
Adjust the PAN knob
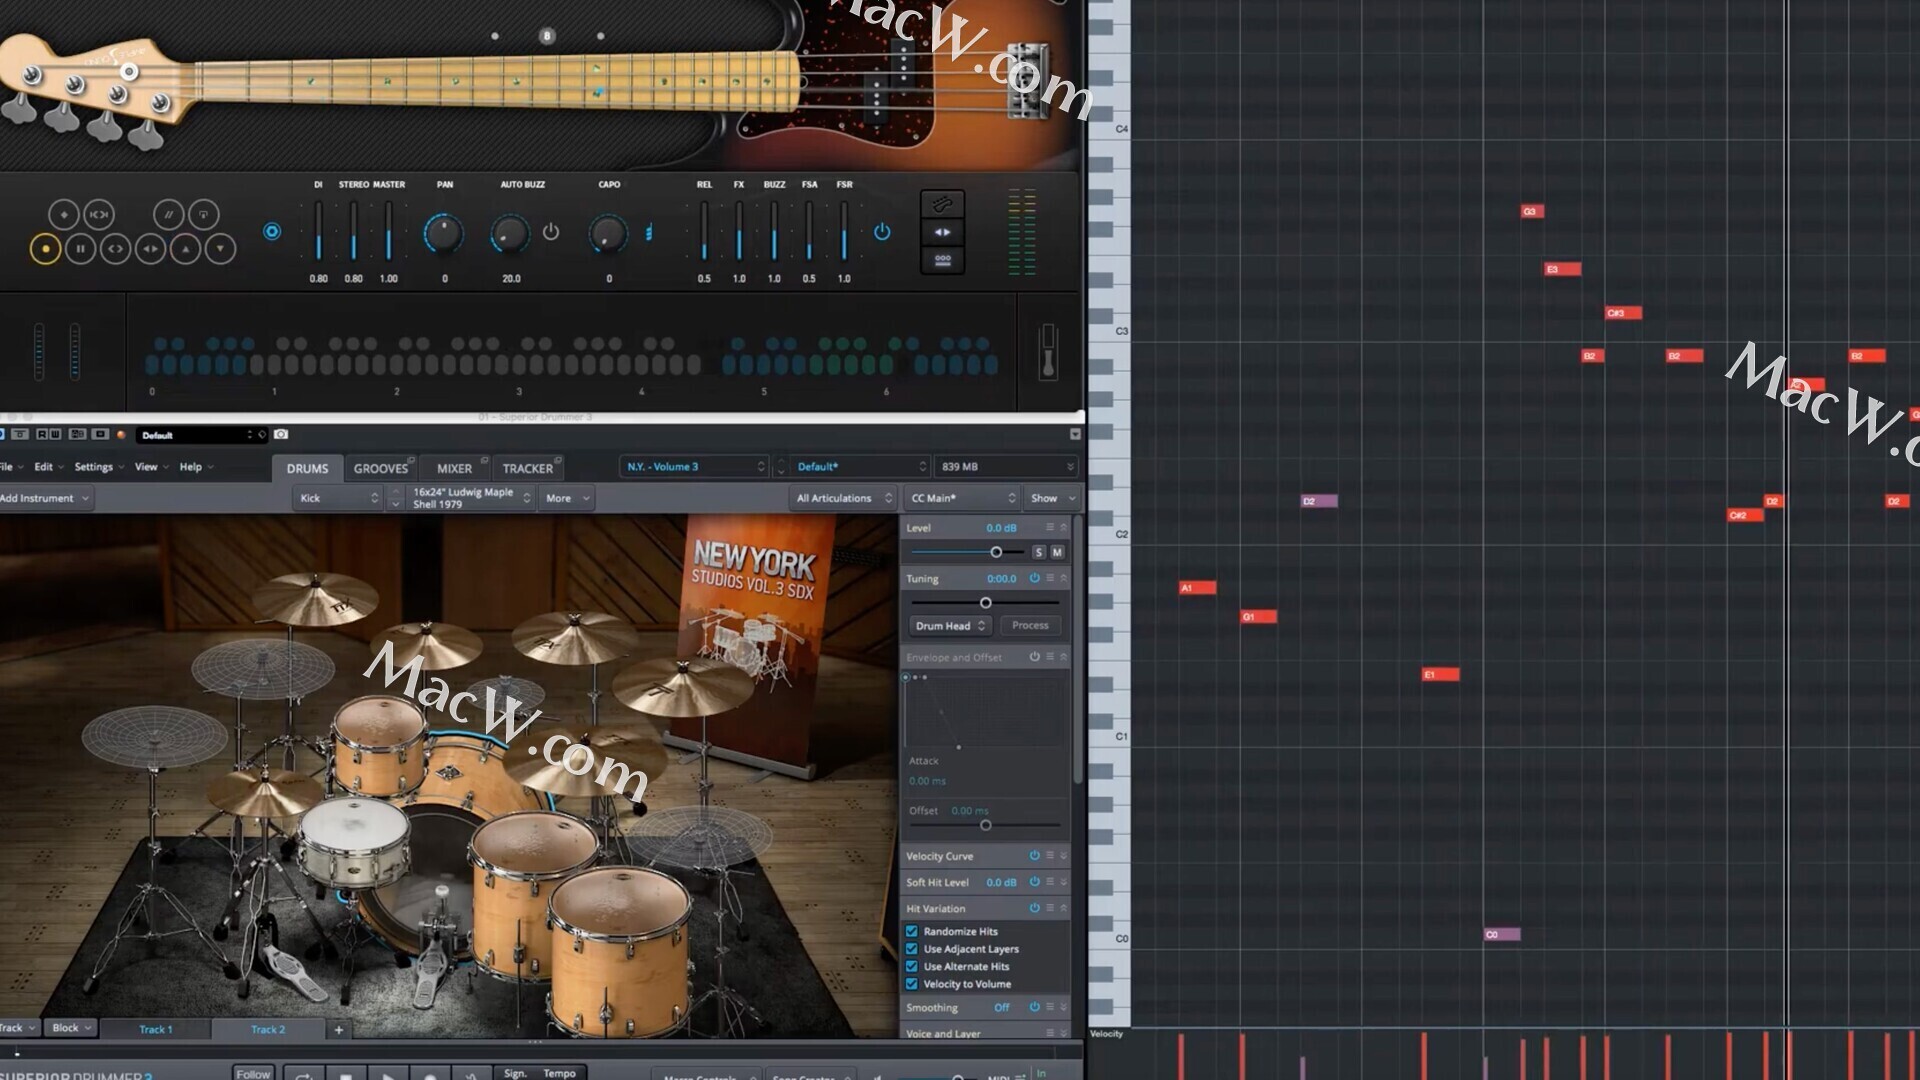443,234
